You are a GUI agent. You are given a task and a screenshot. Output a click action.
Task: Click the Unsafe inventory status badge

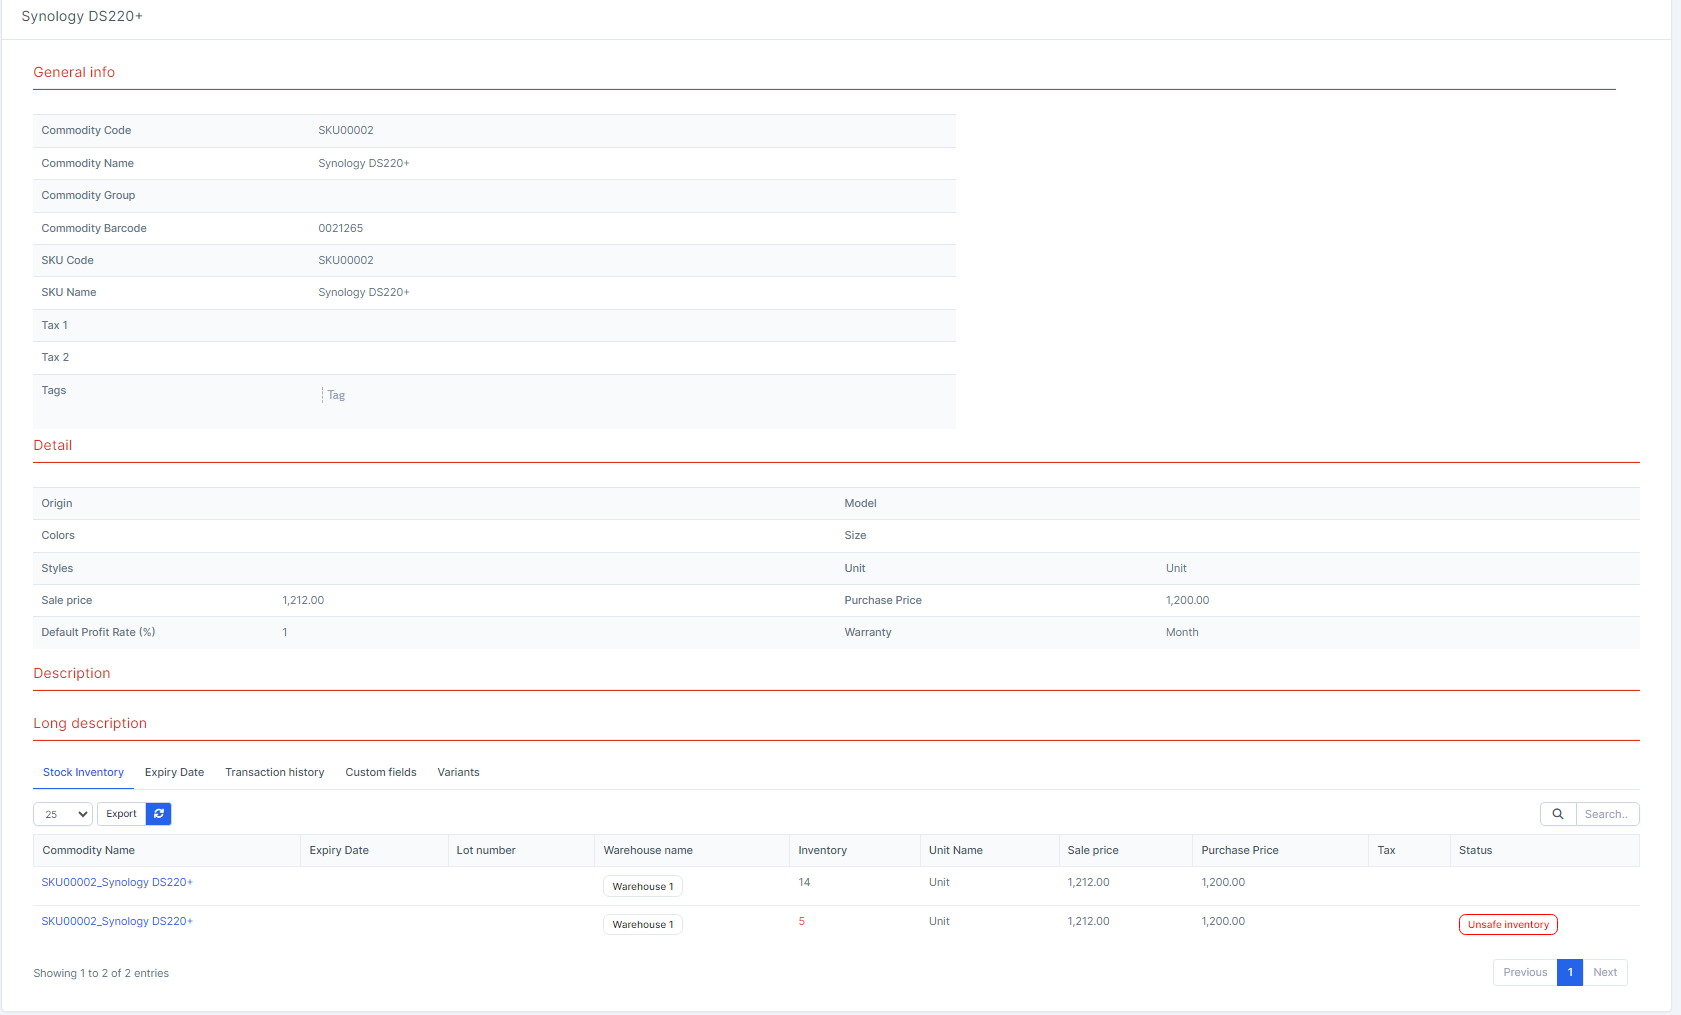[1507, 925]
